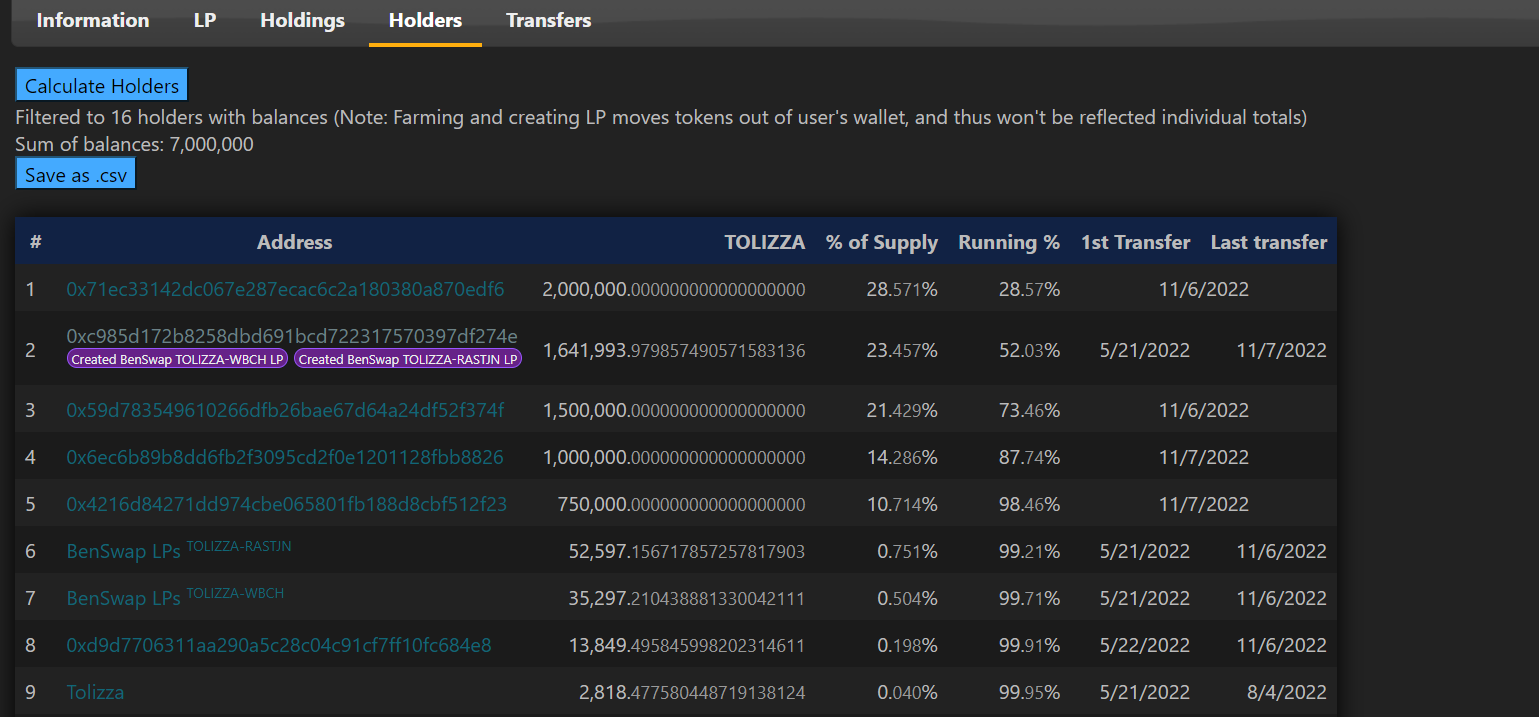Click the 28.571% supply value
1539x717 pixels.
point(902,289)
